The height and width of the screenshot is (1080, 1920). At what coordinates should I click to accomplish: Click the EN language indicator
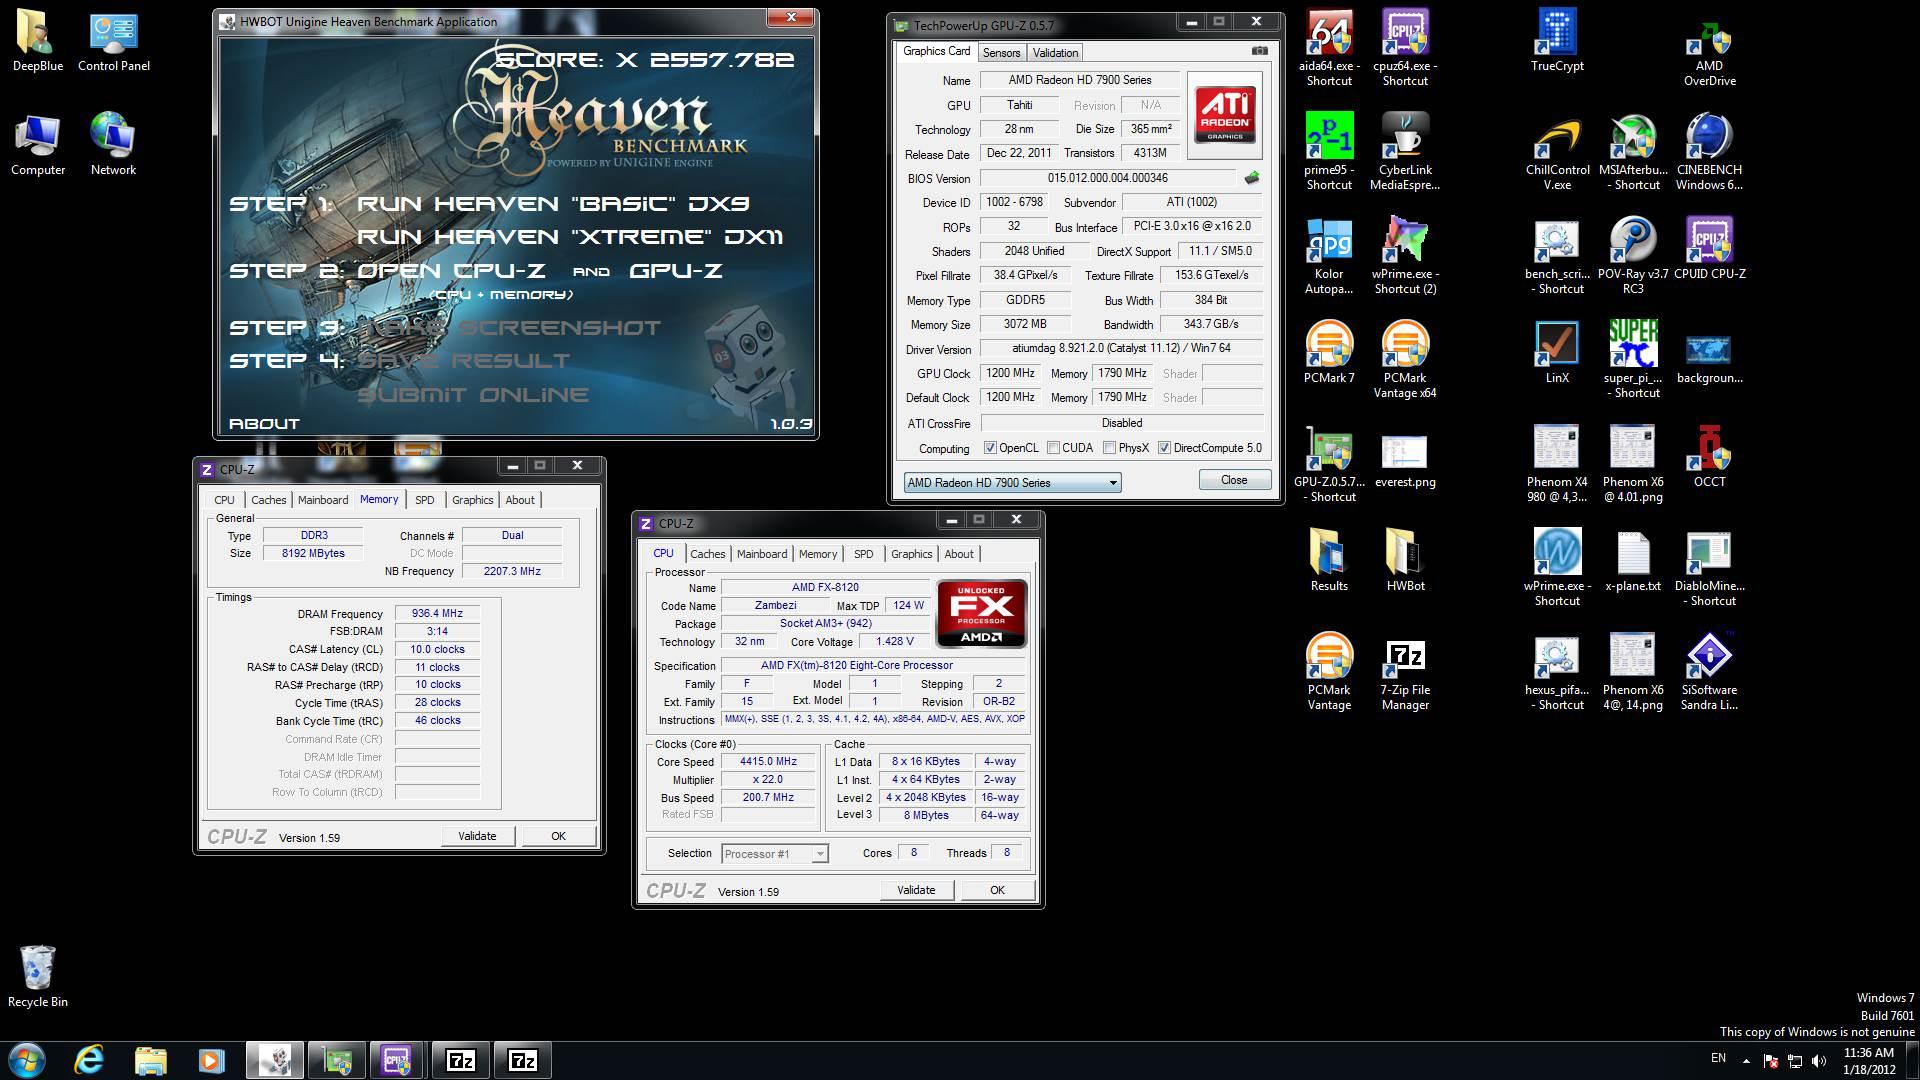point(1718,1058)
